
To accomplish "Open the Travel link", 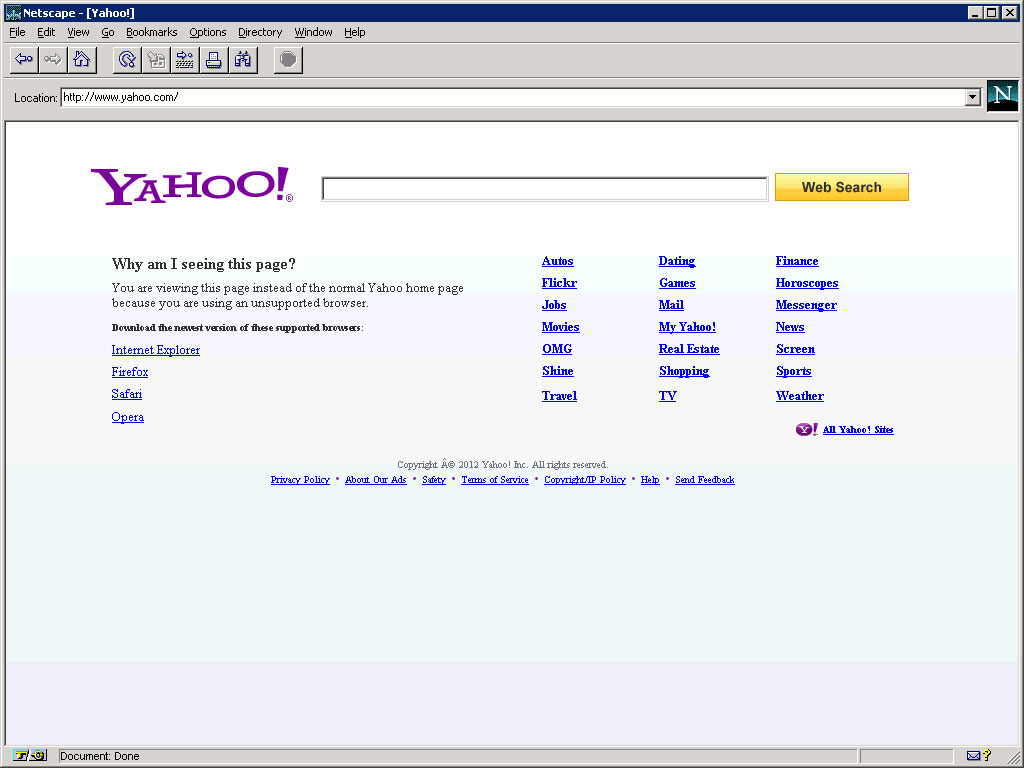I will tap(559, 396).
